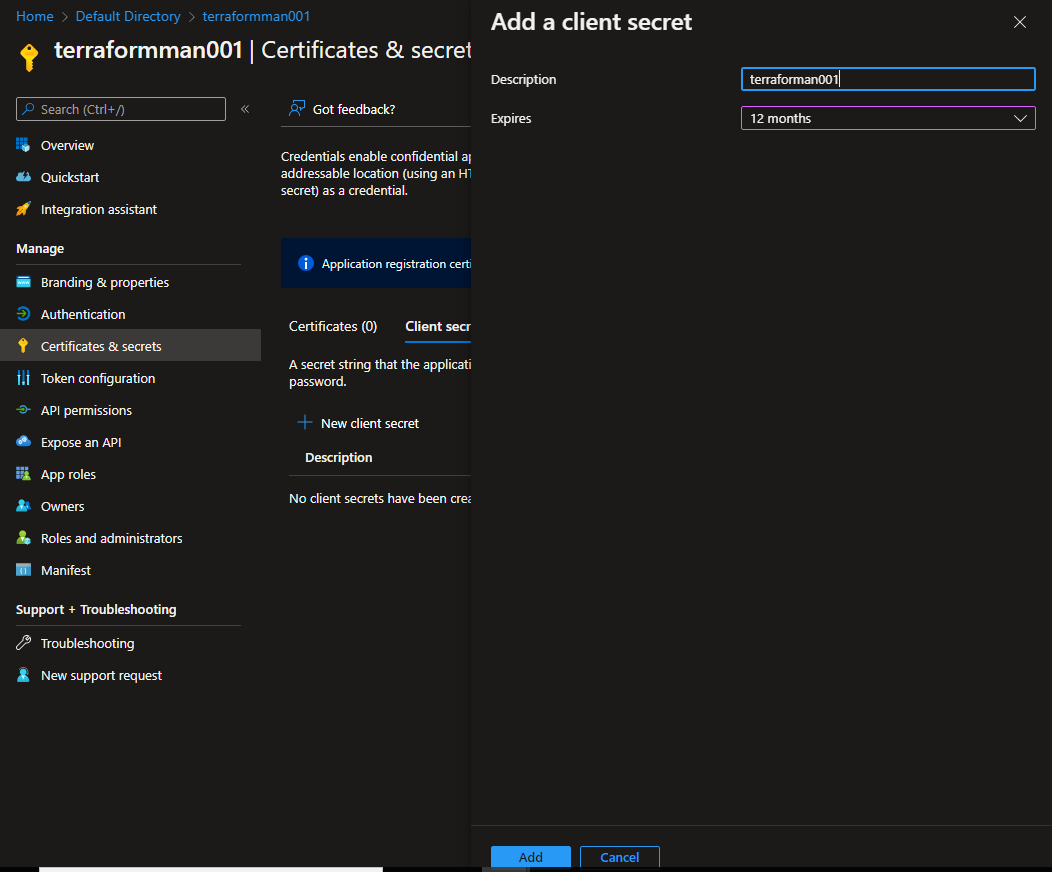1052x872 pixels.
Task: Click into the Description text field
Action: (888, 79)
